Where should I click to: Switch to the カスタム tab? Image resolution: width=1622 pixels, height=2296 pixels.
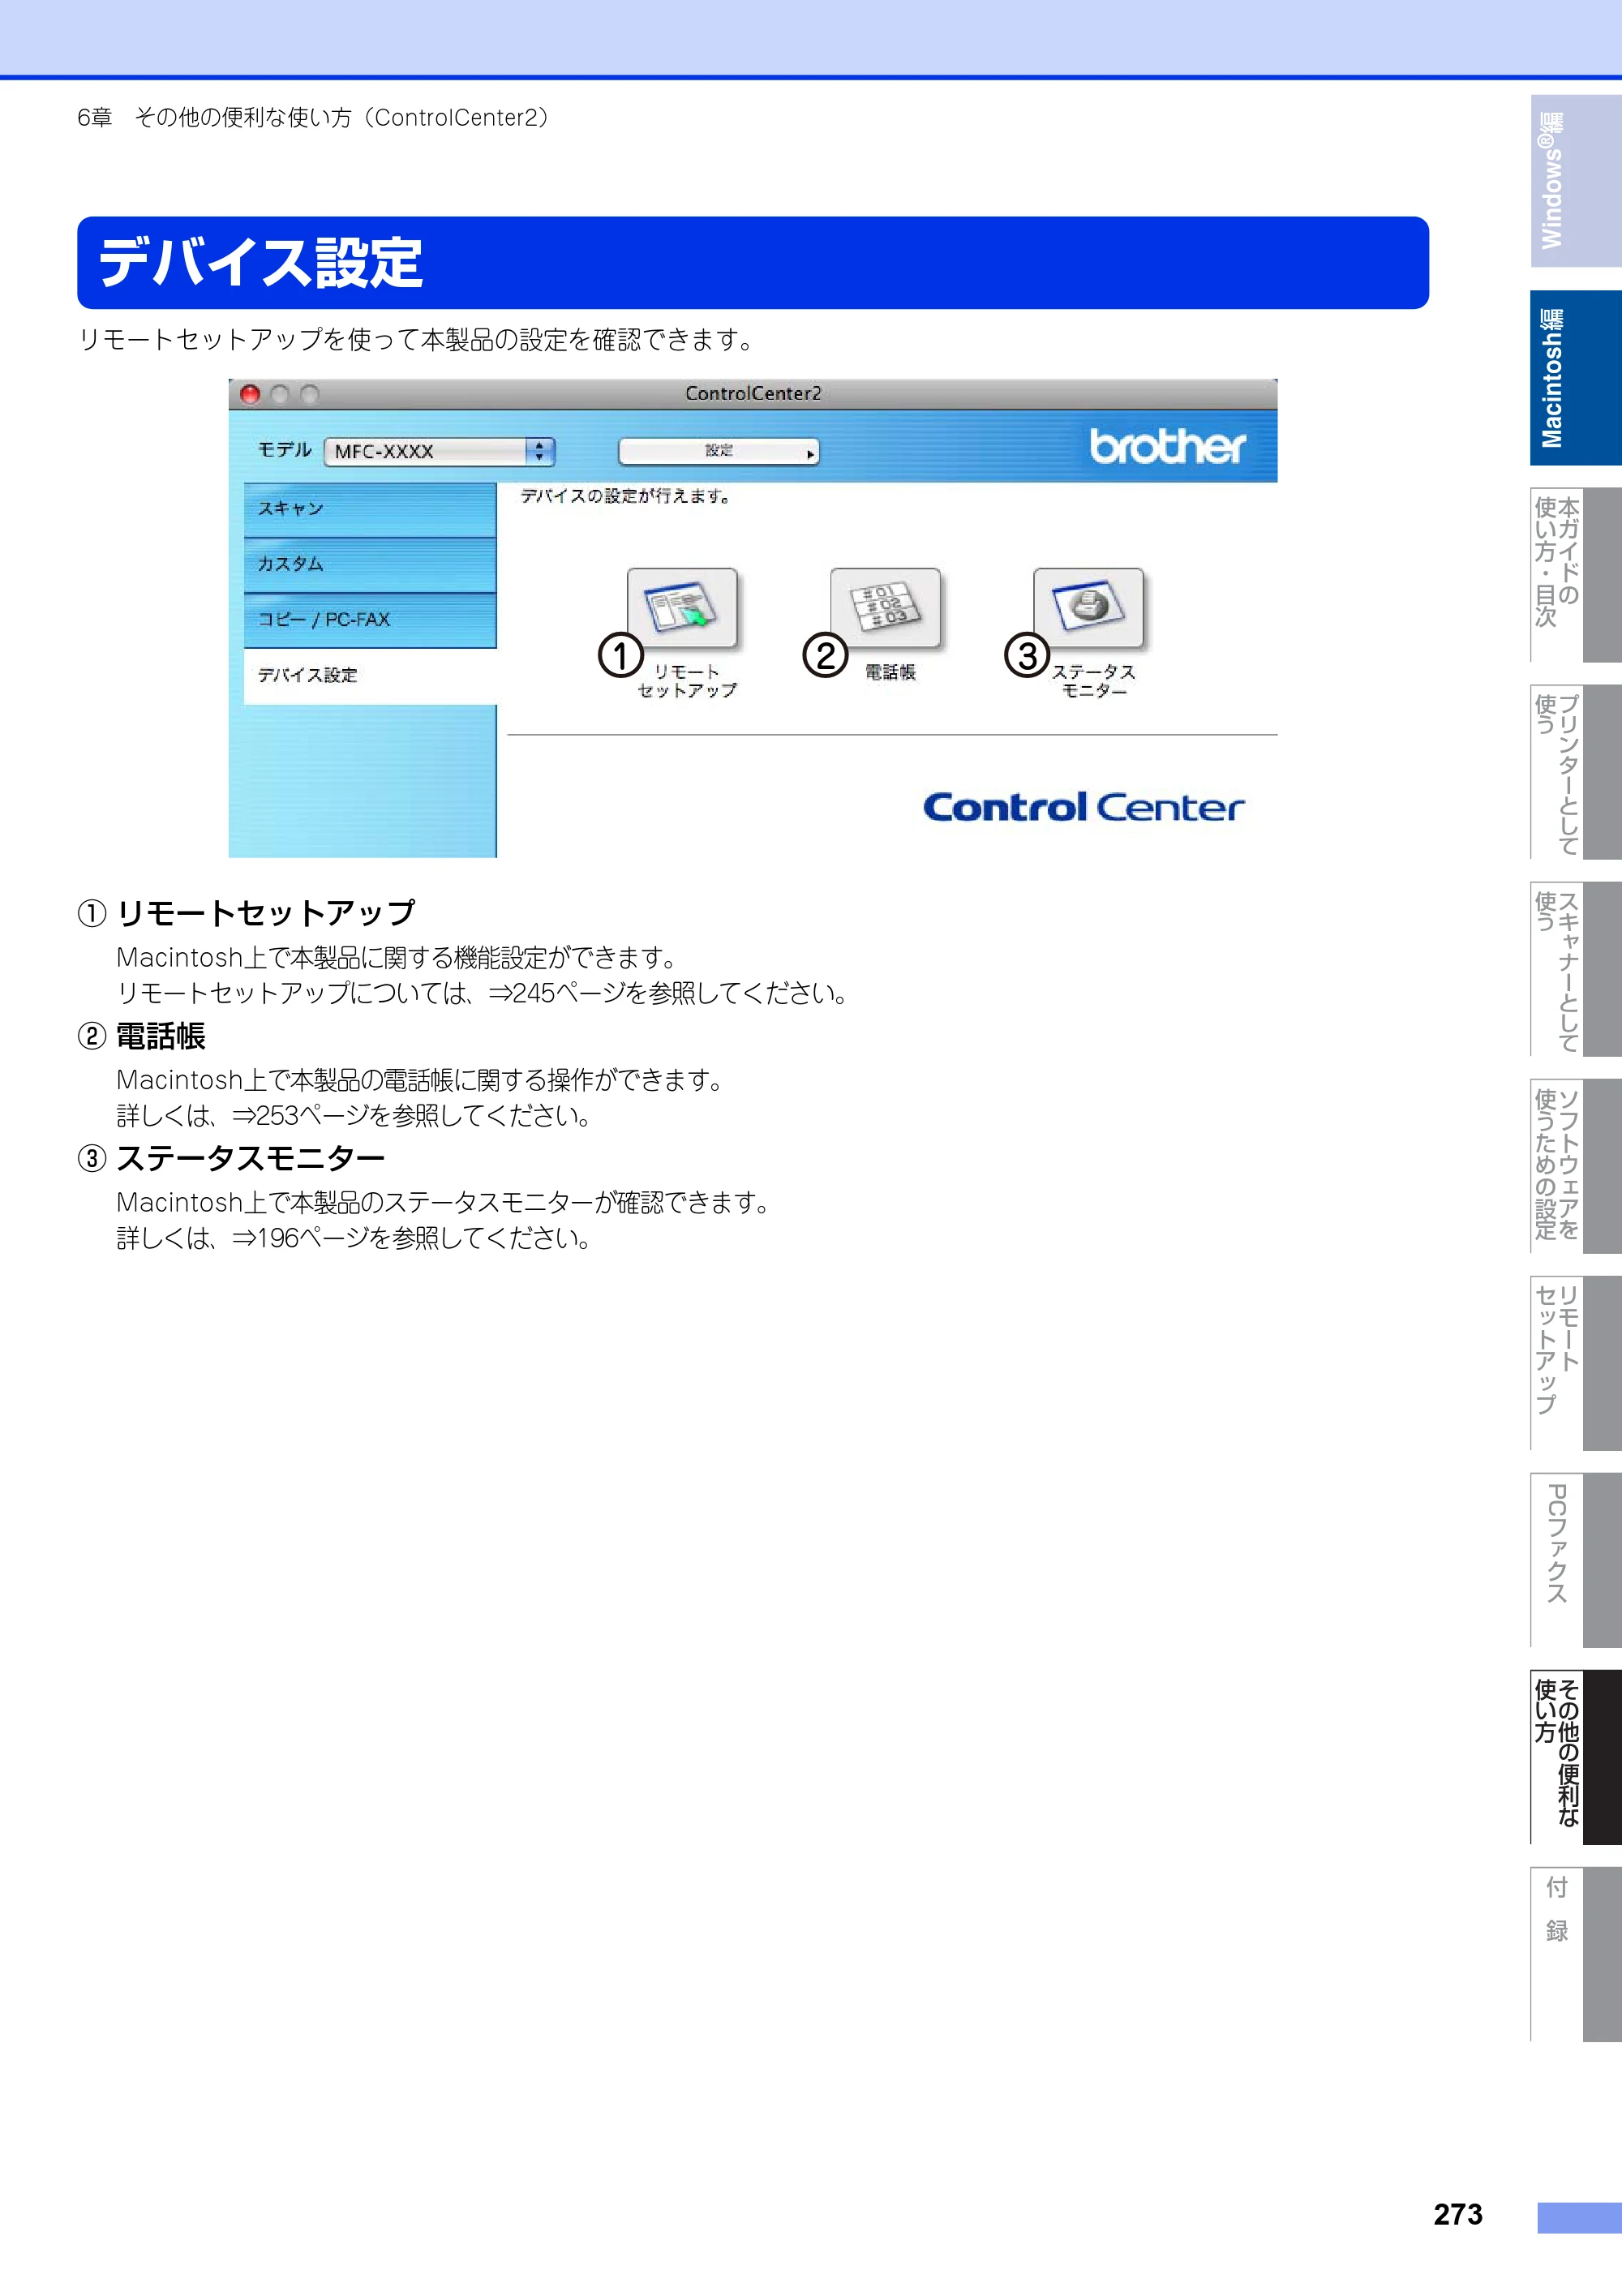(370, 564)
